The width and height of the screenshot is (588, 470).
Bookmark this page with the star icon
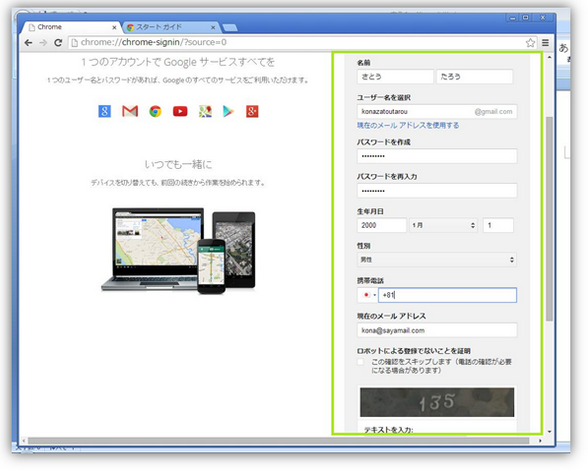point(530,43)
